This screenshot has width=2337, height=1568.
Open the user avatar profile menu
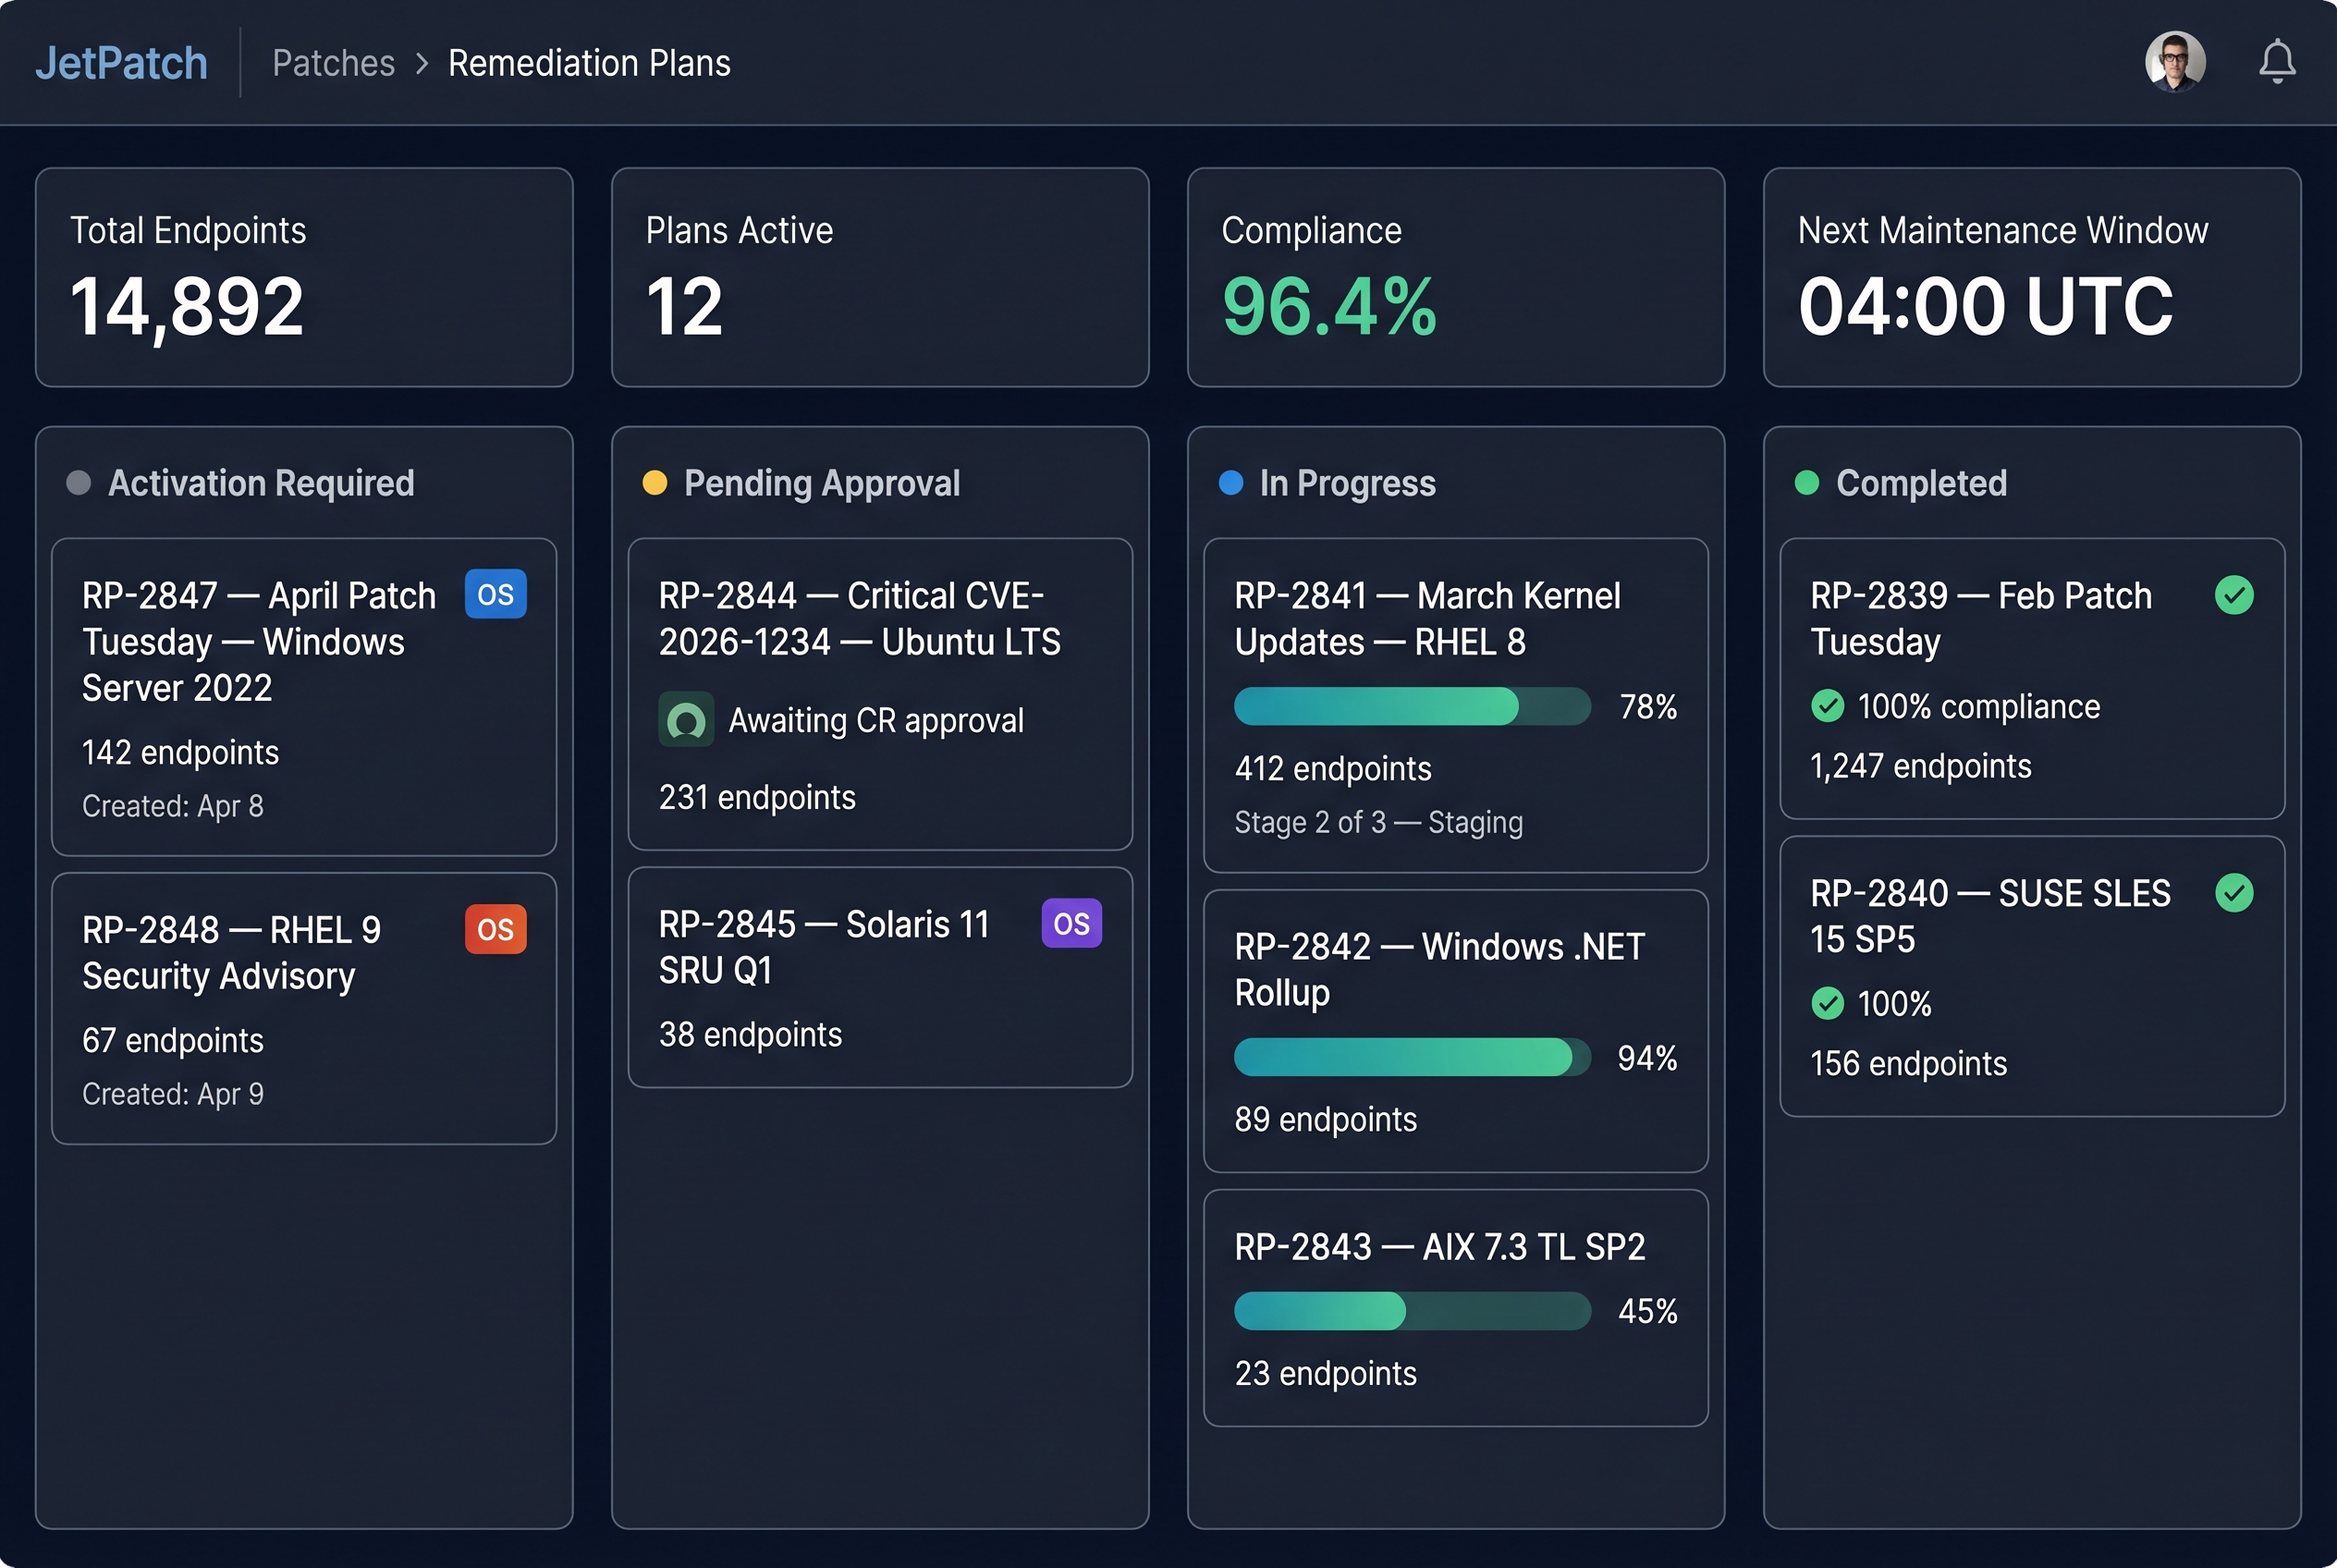[2175, 61]
